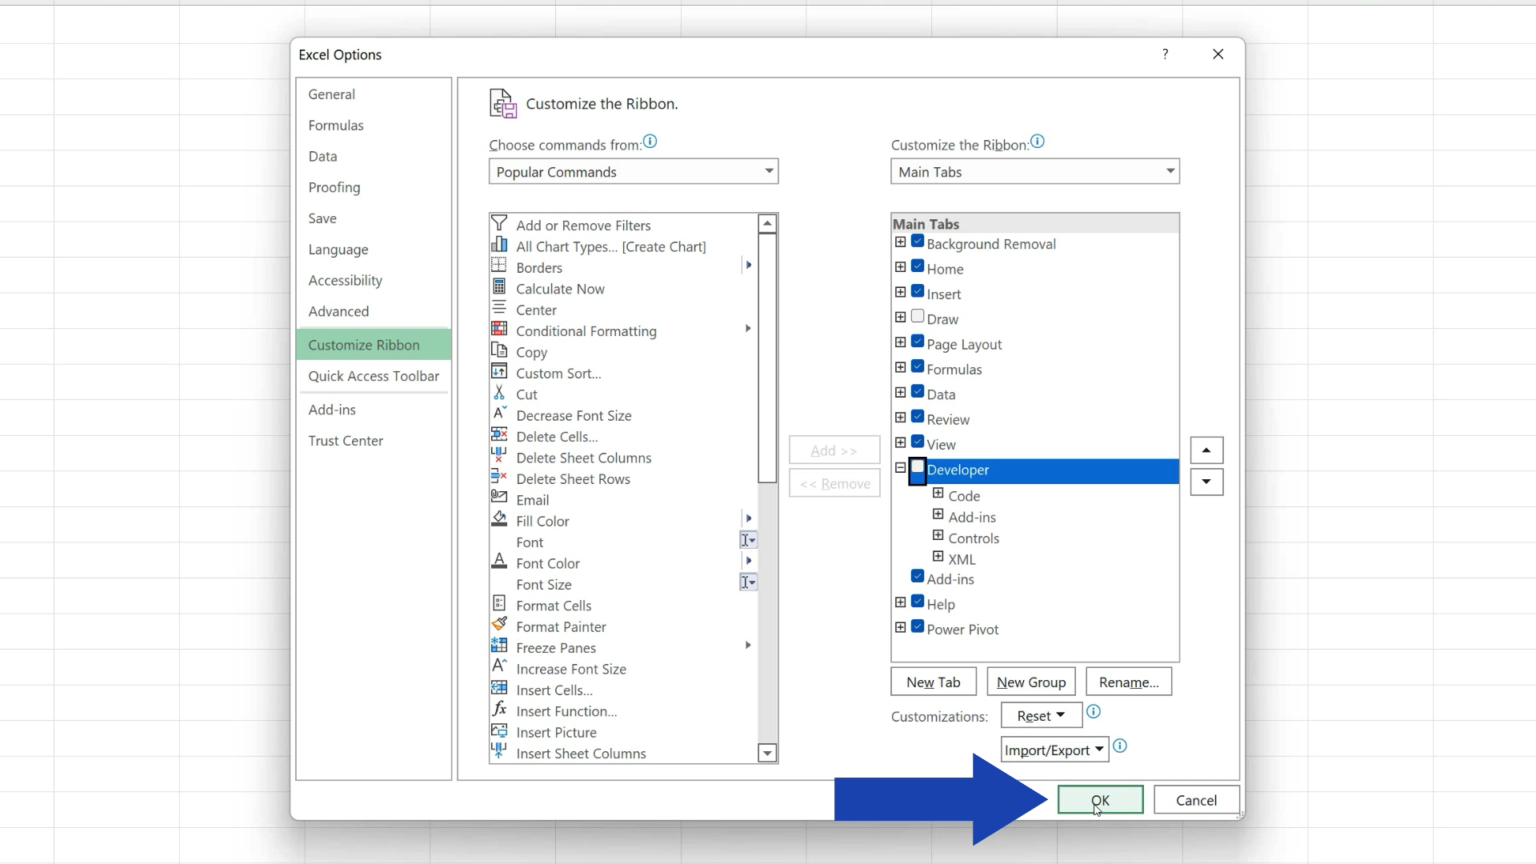Uncheck the Power Pivot checkbox
The image size is (1536, 864).
(x=917, y=625)
